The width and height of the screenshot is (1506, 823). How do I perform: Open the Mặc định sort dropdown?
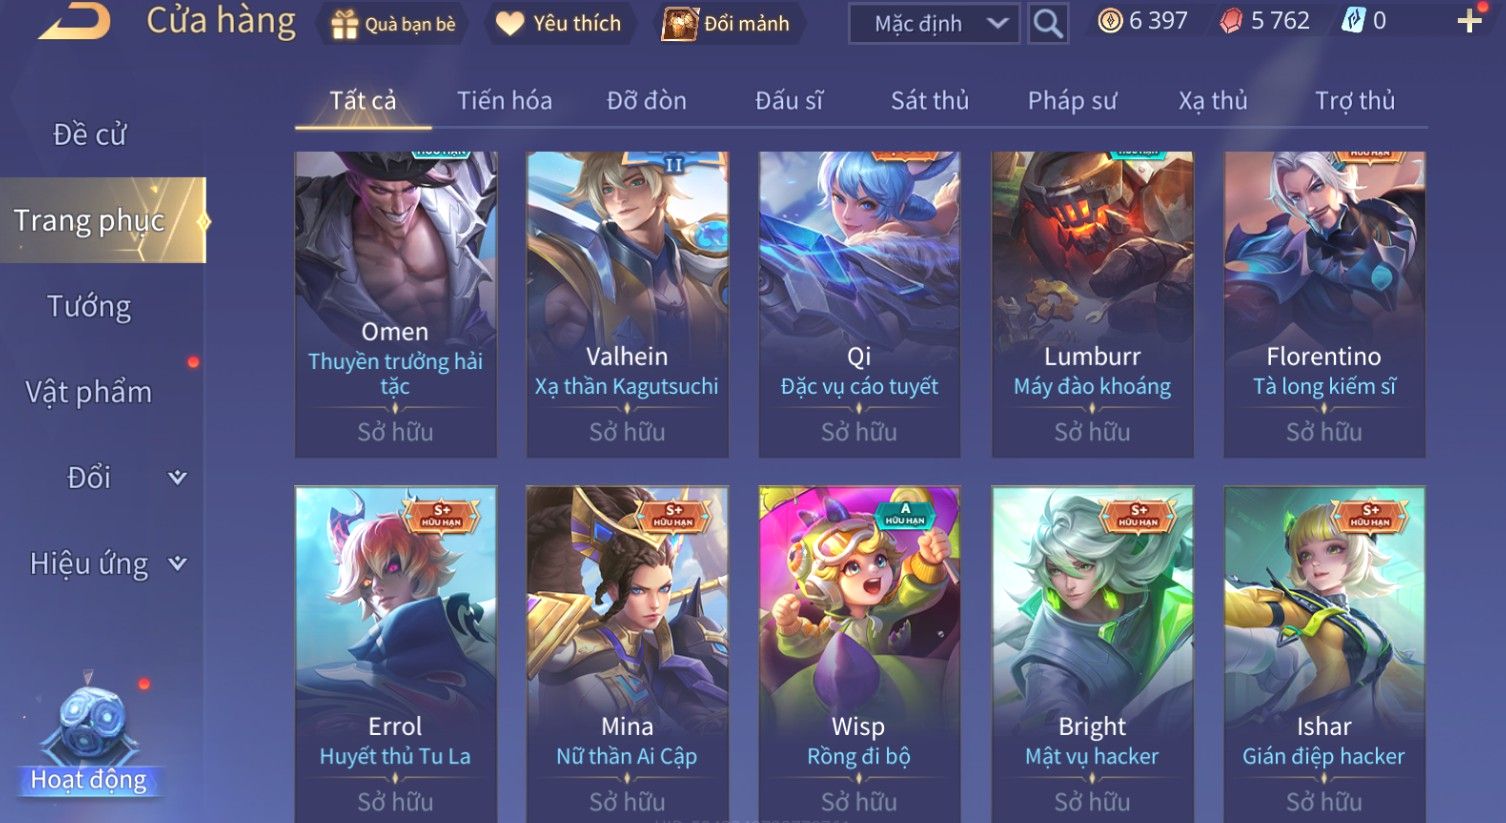934,23
